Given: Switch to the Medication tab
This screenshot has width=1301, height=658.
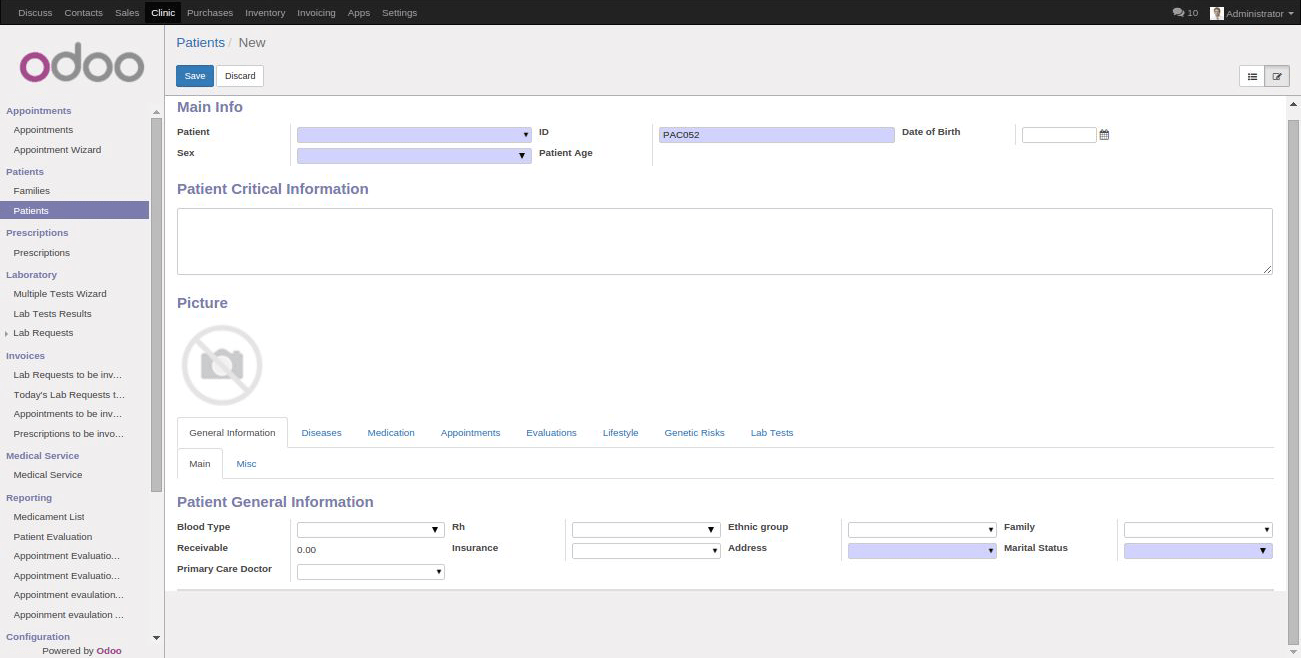Looking at the screenshot, I should coord(391,433).
